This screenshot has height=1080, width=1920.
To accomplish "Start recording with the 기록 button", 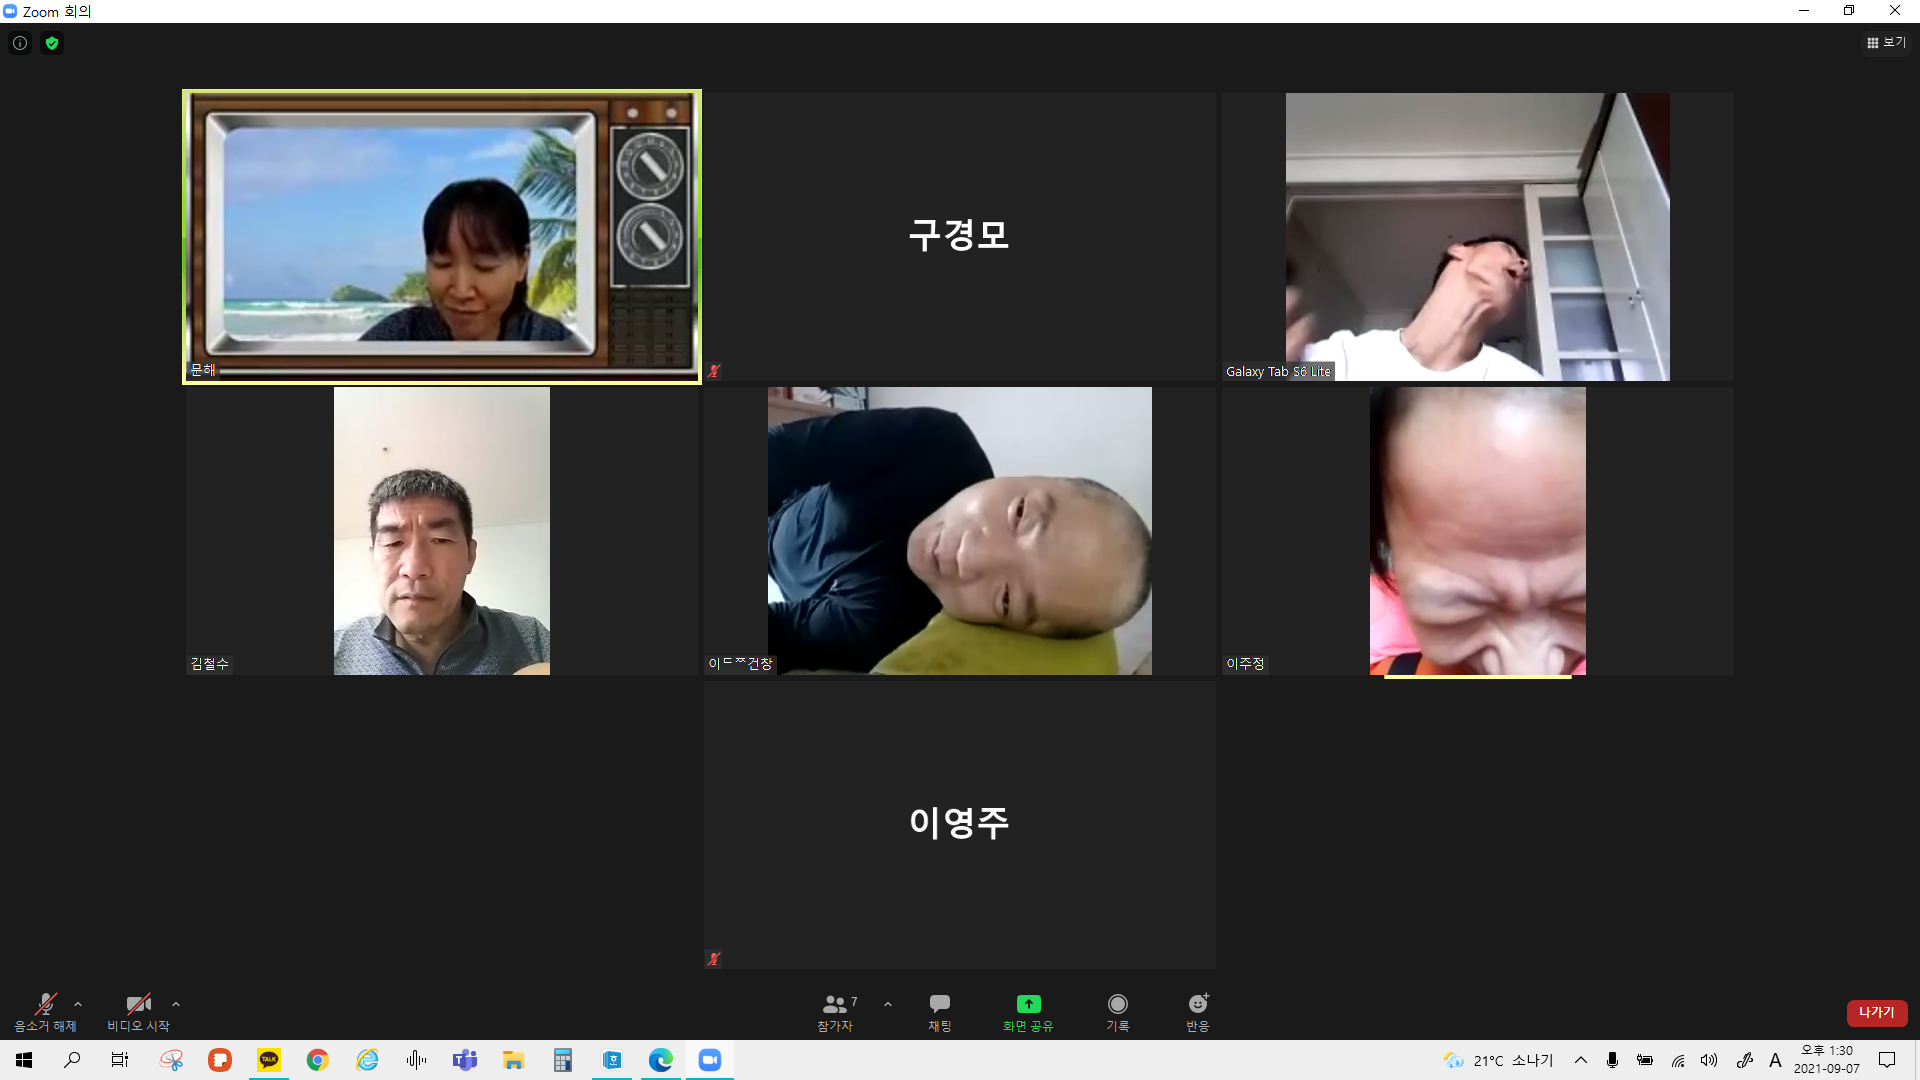I will (x=1118, y=1012).
